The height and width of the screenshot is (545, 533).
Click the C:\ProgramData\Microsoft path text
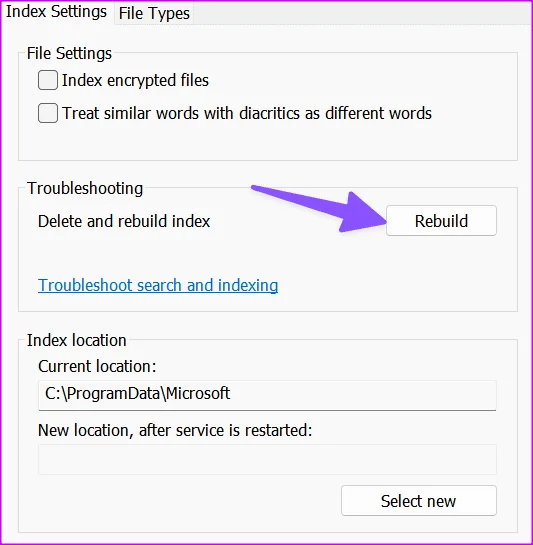(x=137, y=393)
